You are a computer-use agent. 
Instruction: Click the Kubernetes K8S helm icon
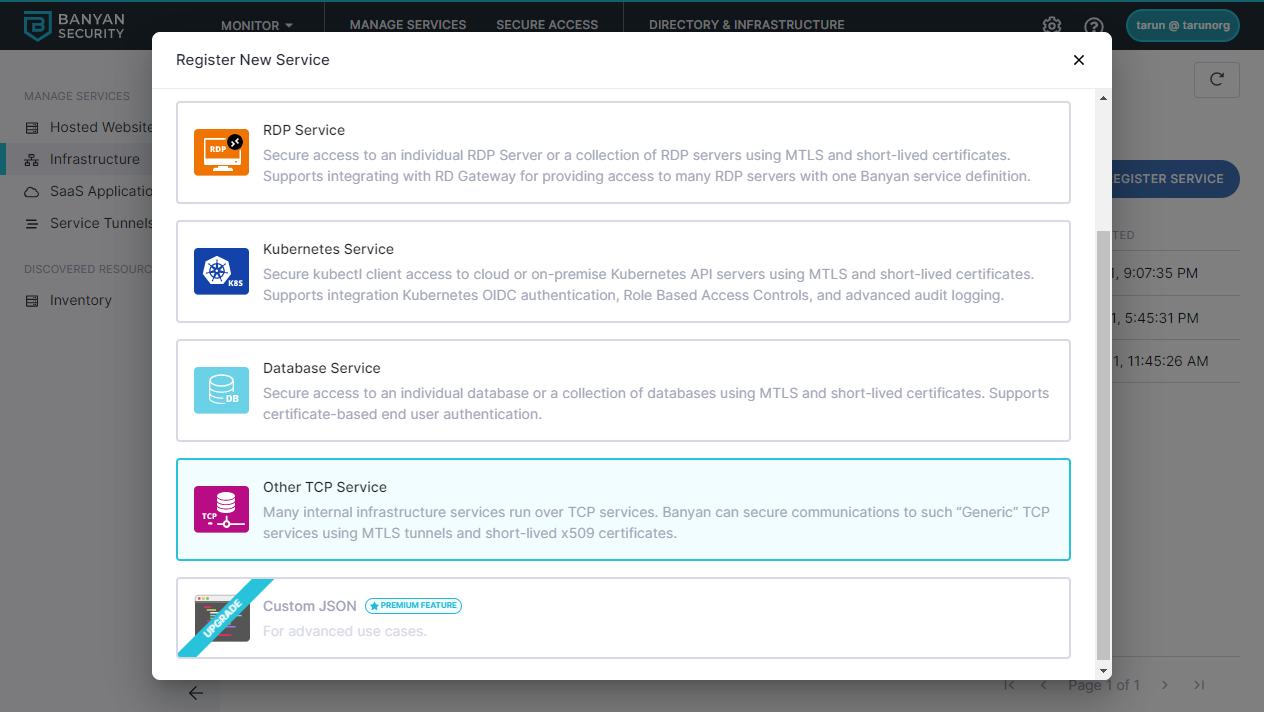pyautogui.click(x=221, y=271)
